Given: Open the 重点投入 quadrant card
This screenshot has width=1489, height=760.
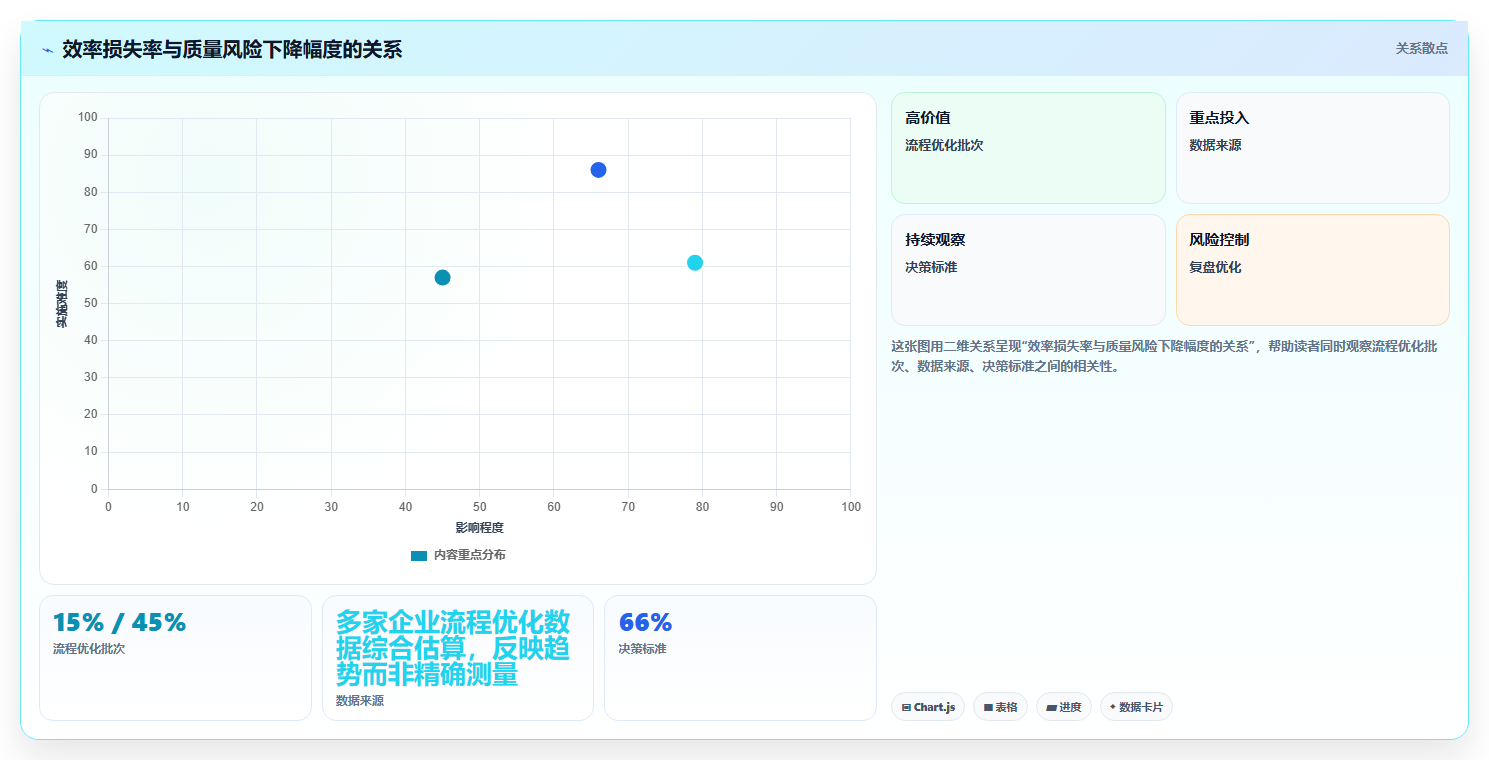Looking at the screenshot, I should click(1312, 148).
